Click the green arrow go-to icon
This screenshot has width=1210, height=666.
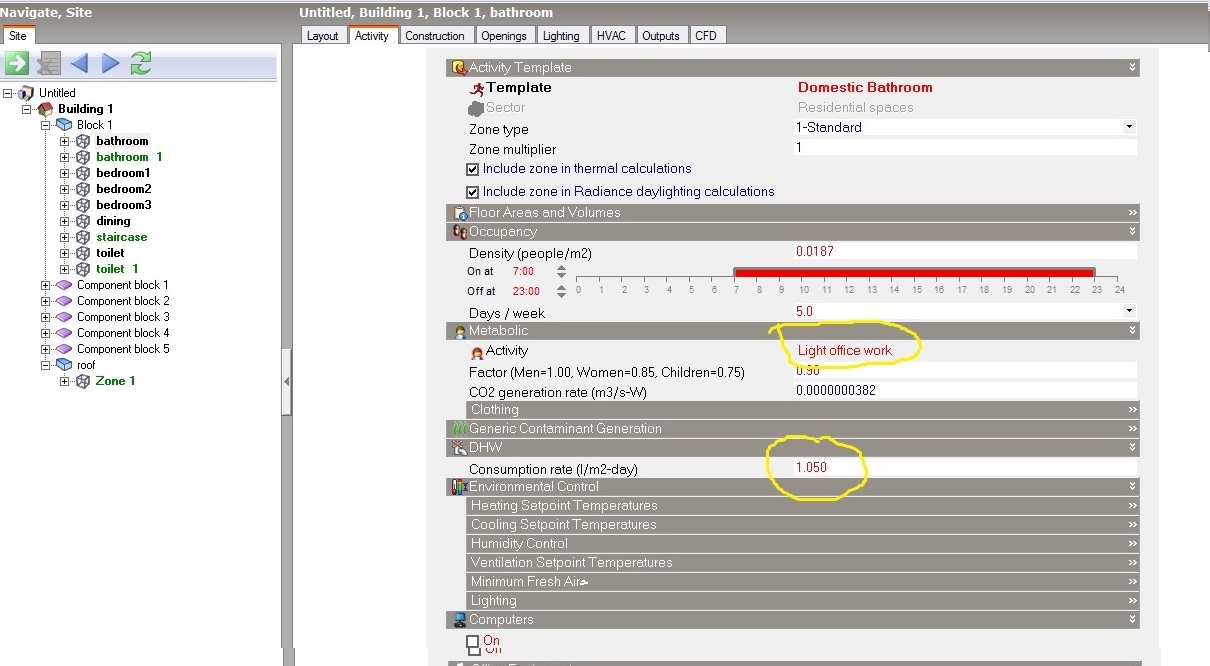(16, 64)
